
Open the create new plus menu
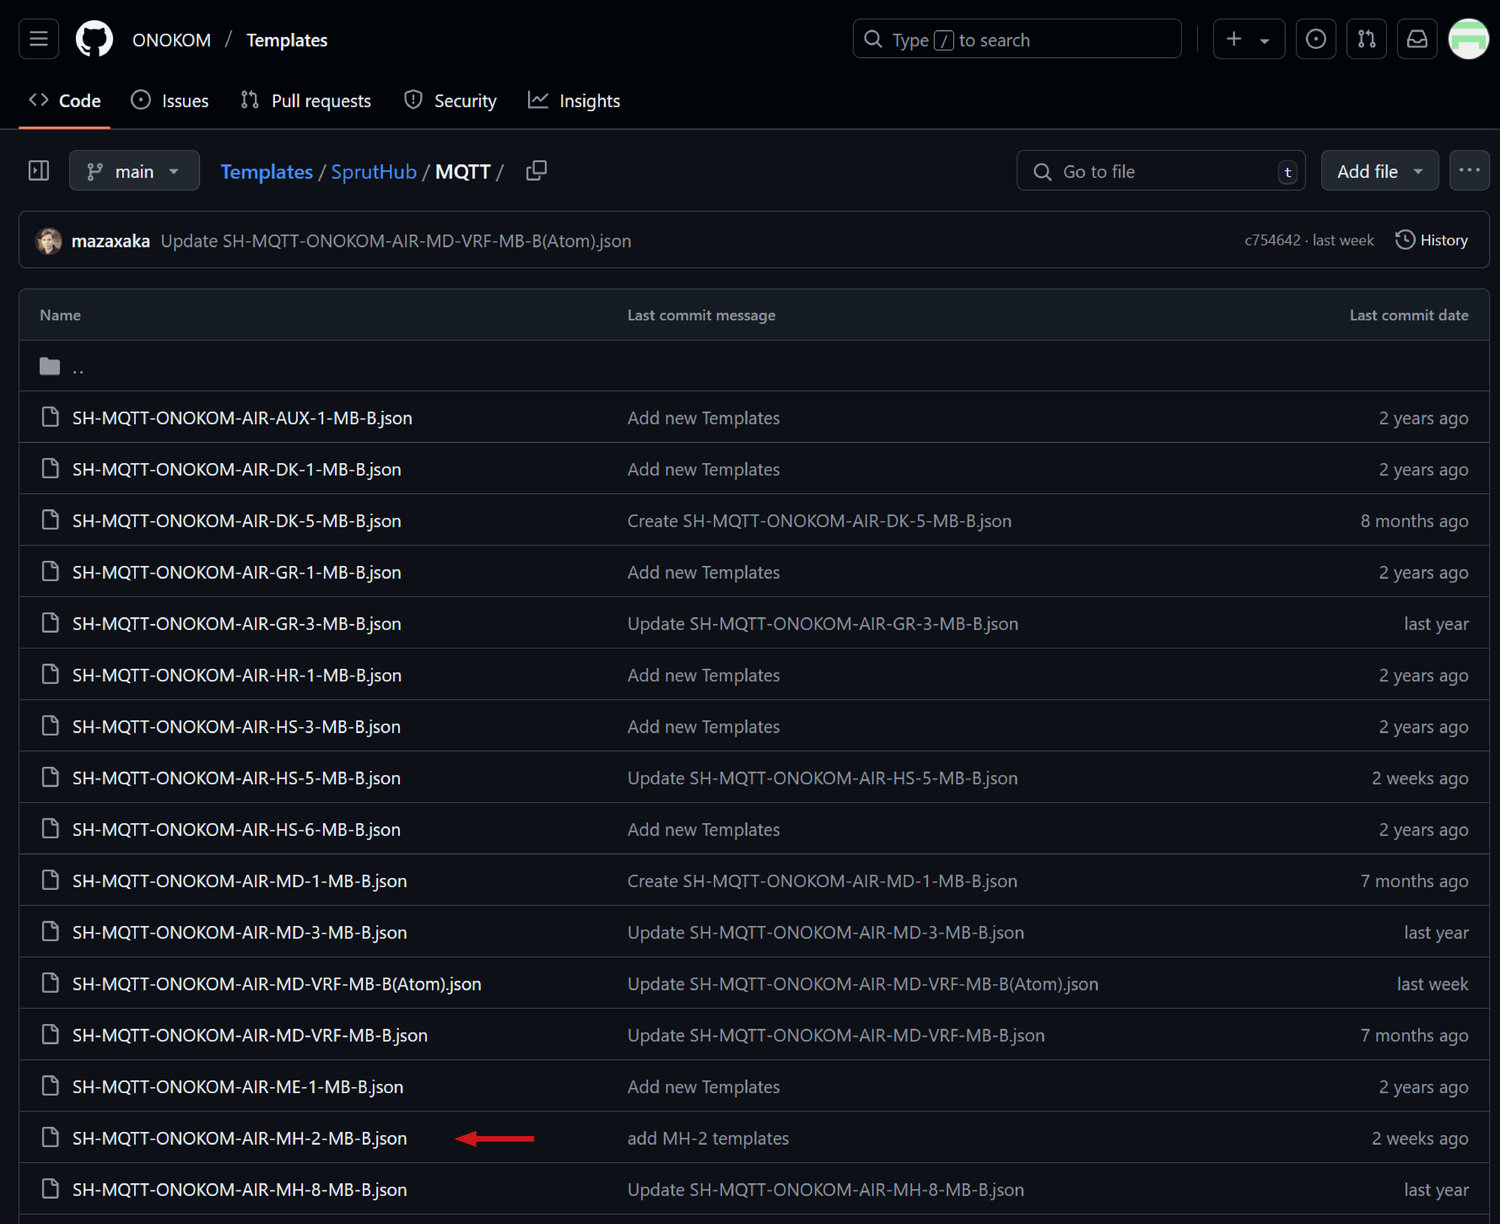point(1248,39)
